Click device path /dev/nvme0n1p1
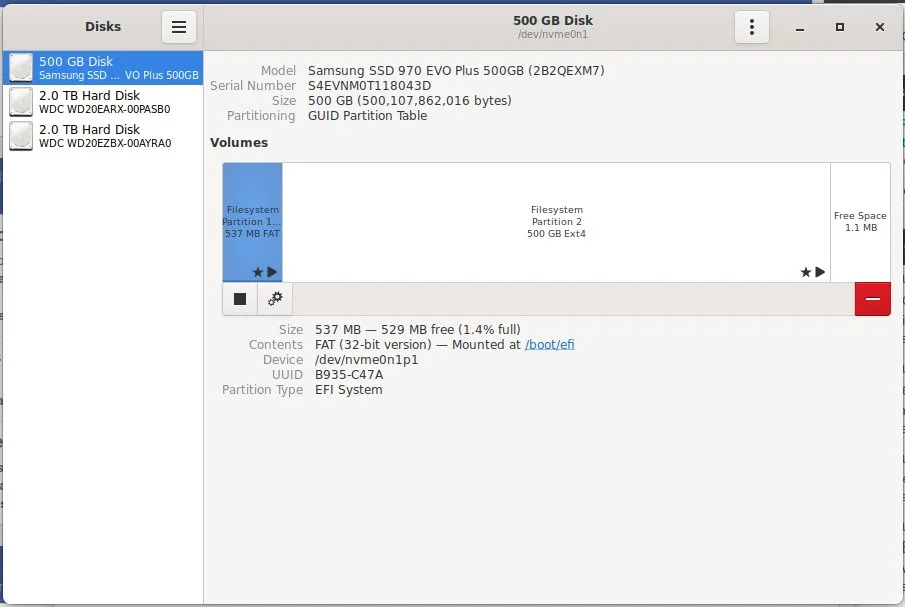 click(x=367, y=359)
